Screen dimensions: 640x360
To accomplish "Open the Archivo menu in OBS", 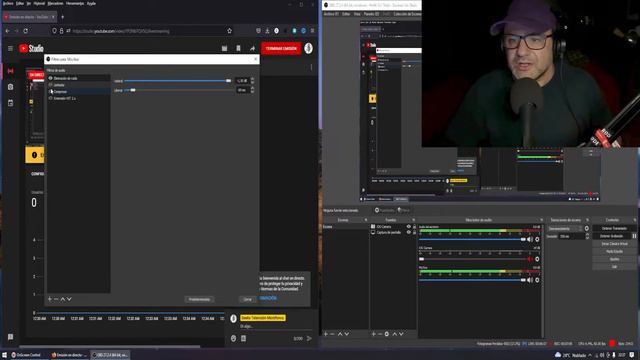I will coord(331,14).
